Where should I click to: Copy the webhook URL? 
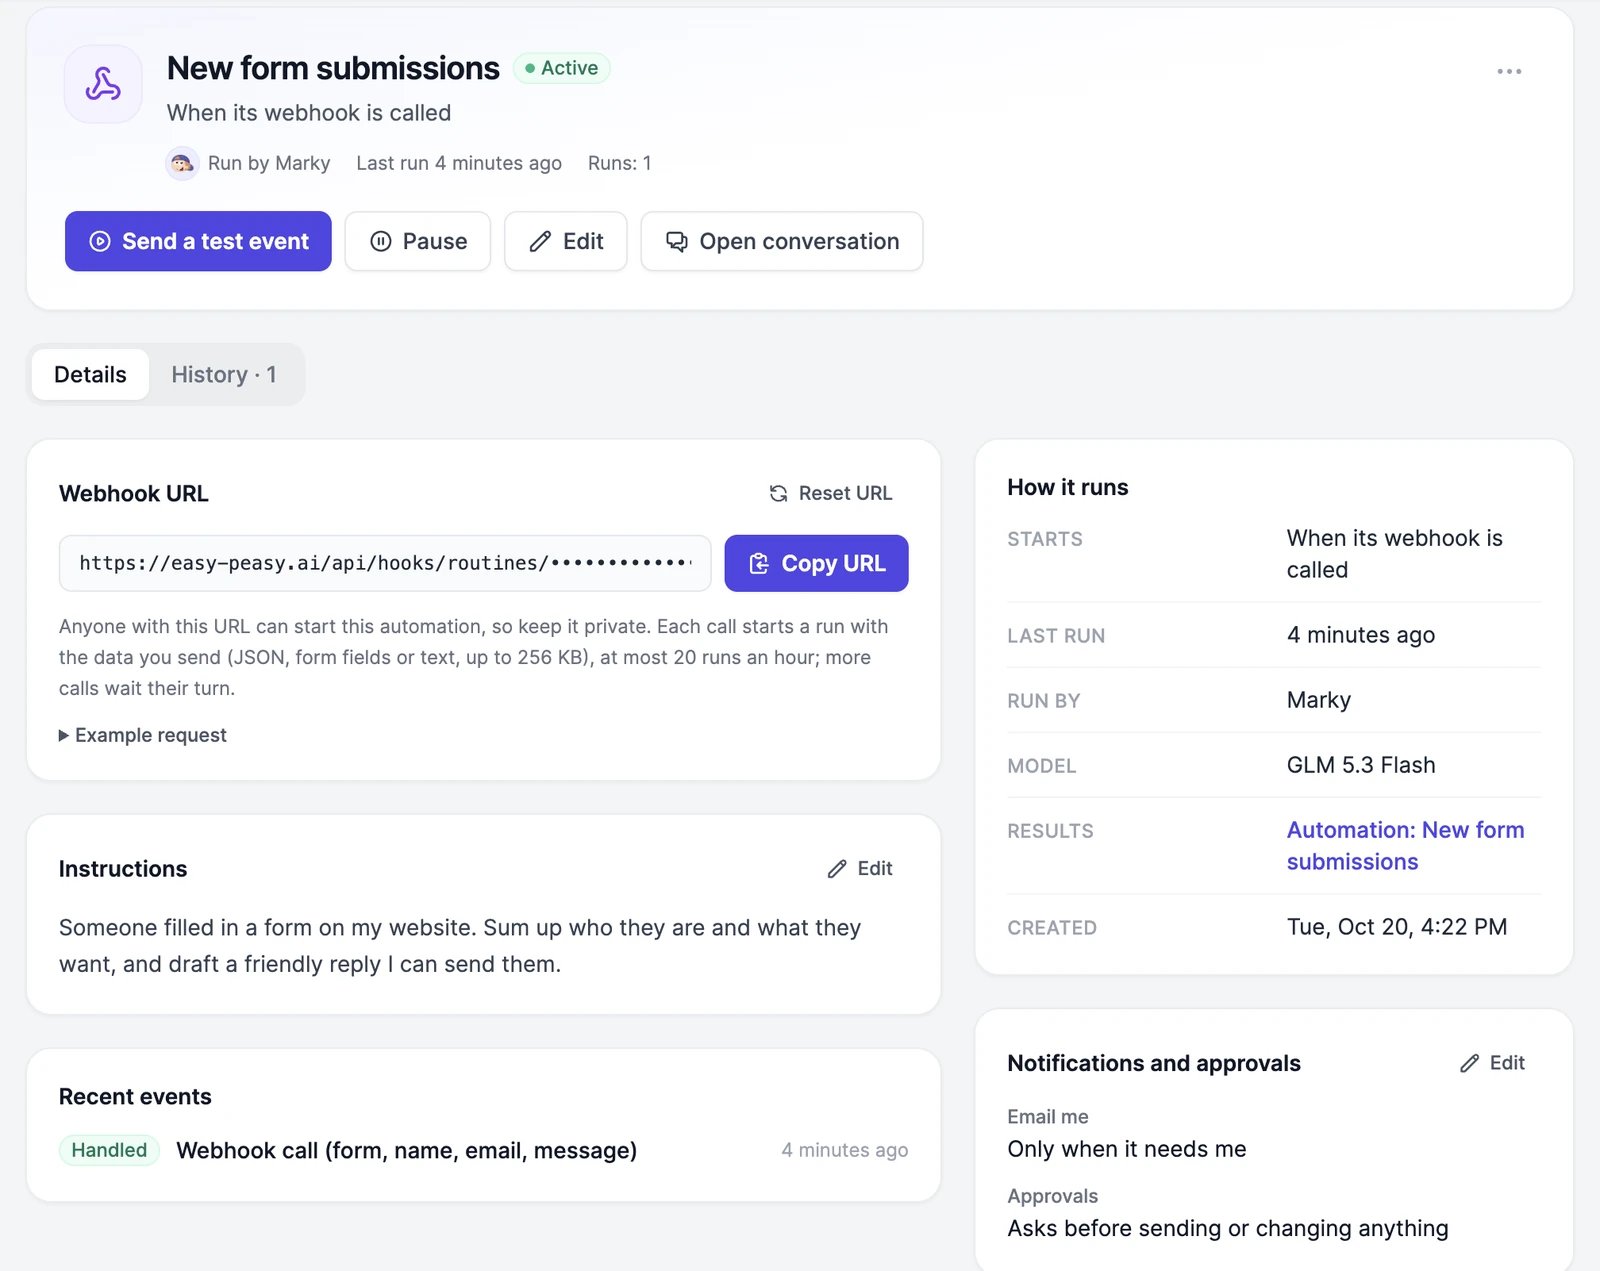816,563
